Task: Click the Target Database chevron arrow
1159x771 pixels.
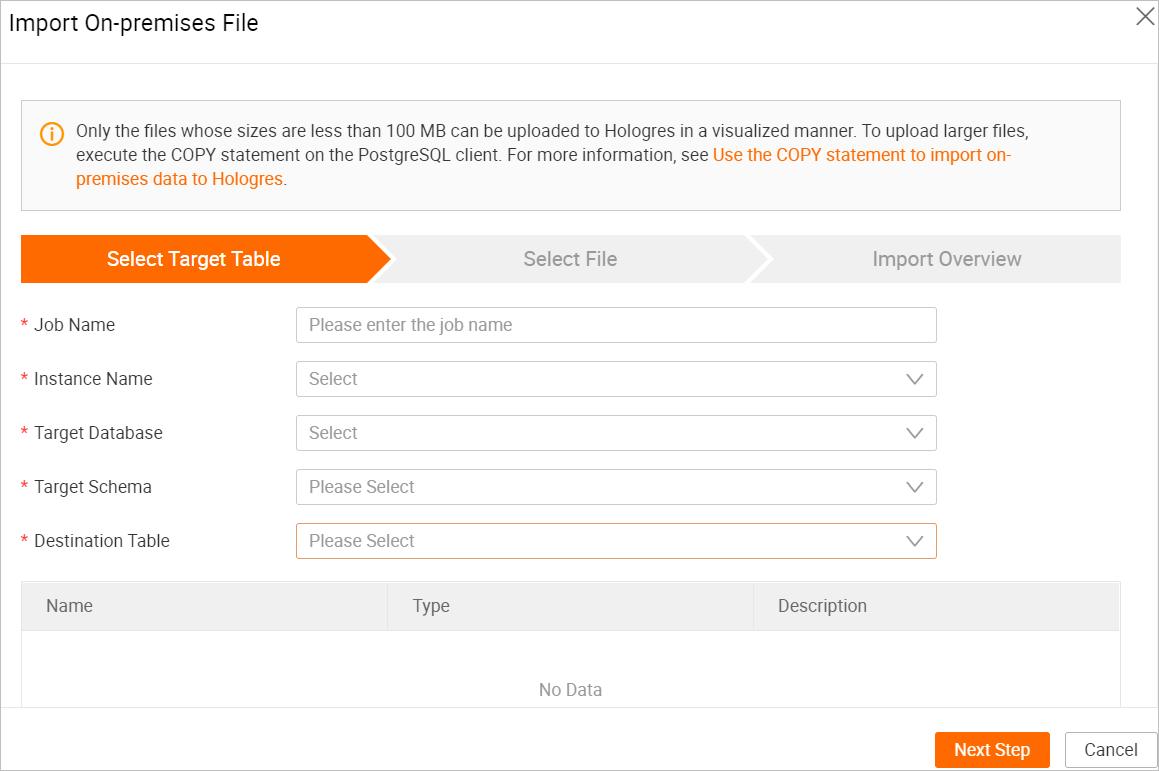Action: 914,433
